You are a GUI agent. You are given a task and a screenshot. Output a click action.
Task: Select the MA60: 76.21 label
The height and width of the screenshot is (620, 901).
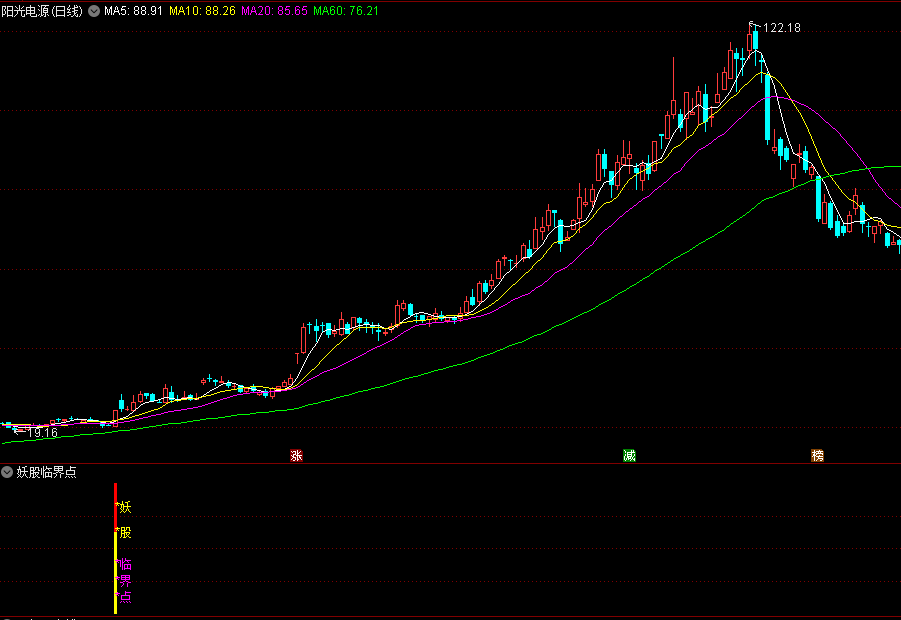[346, 11]
